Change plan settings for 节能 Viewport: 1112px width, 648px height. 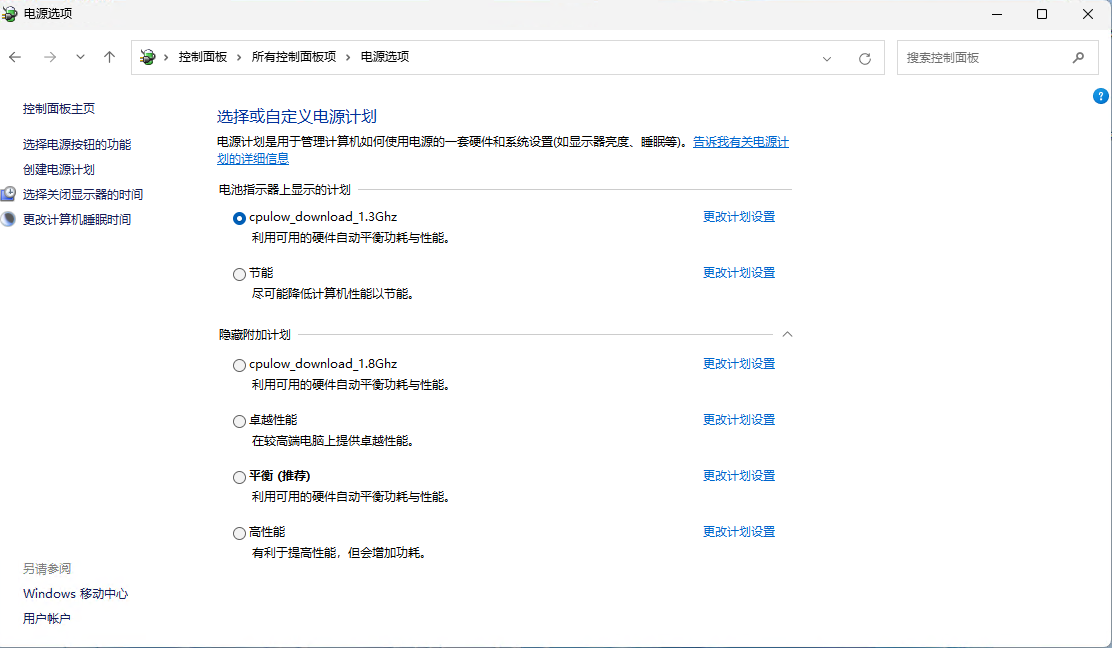click(739, 273)
